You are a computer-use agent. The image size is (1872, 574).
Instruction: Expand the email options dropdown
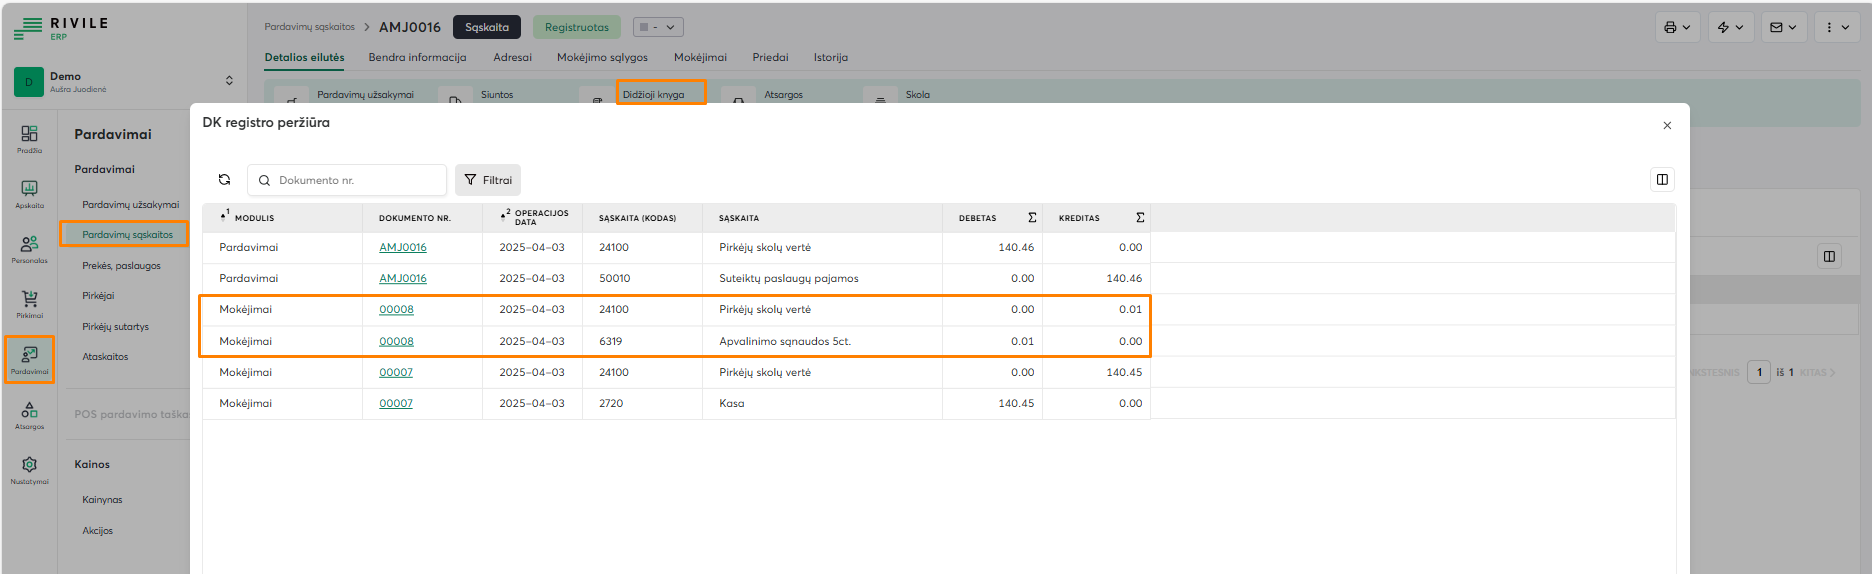click(x=1783, y=28)
